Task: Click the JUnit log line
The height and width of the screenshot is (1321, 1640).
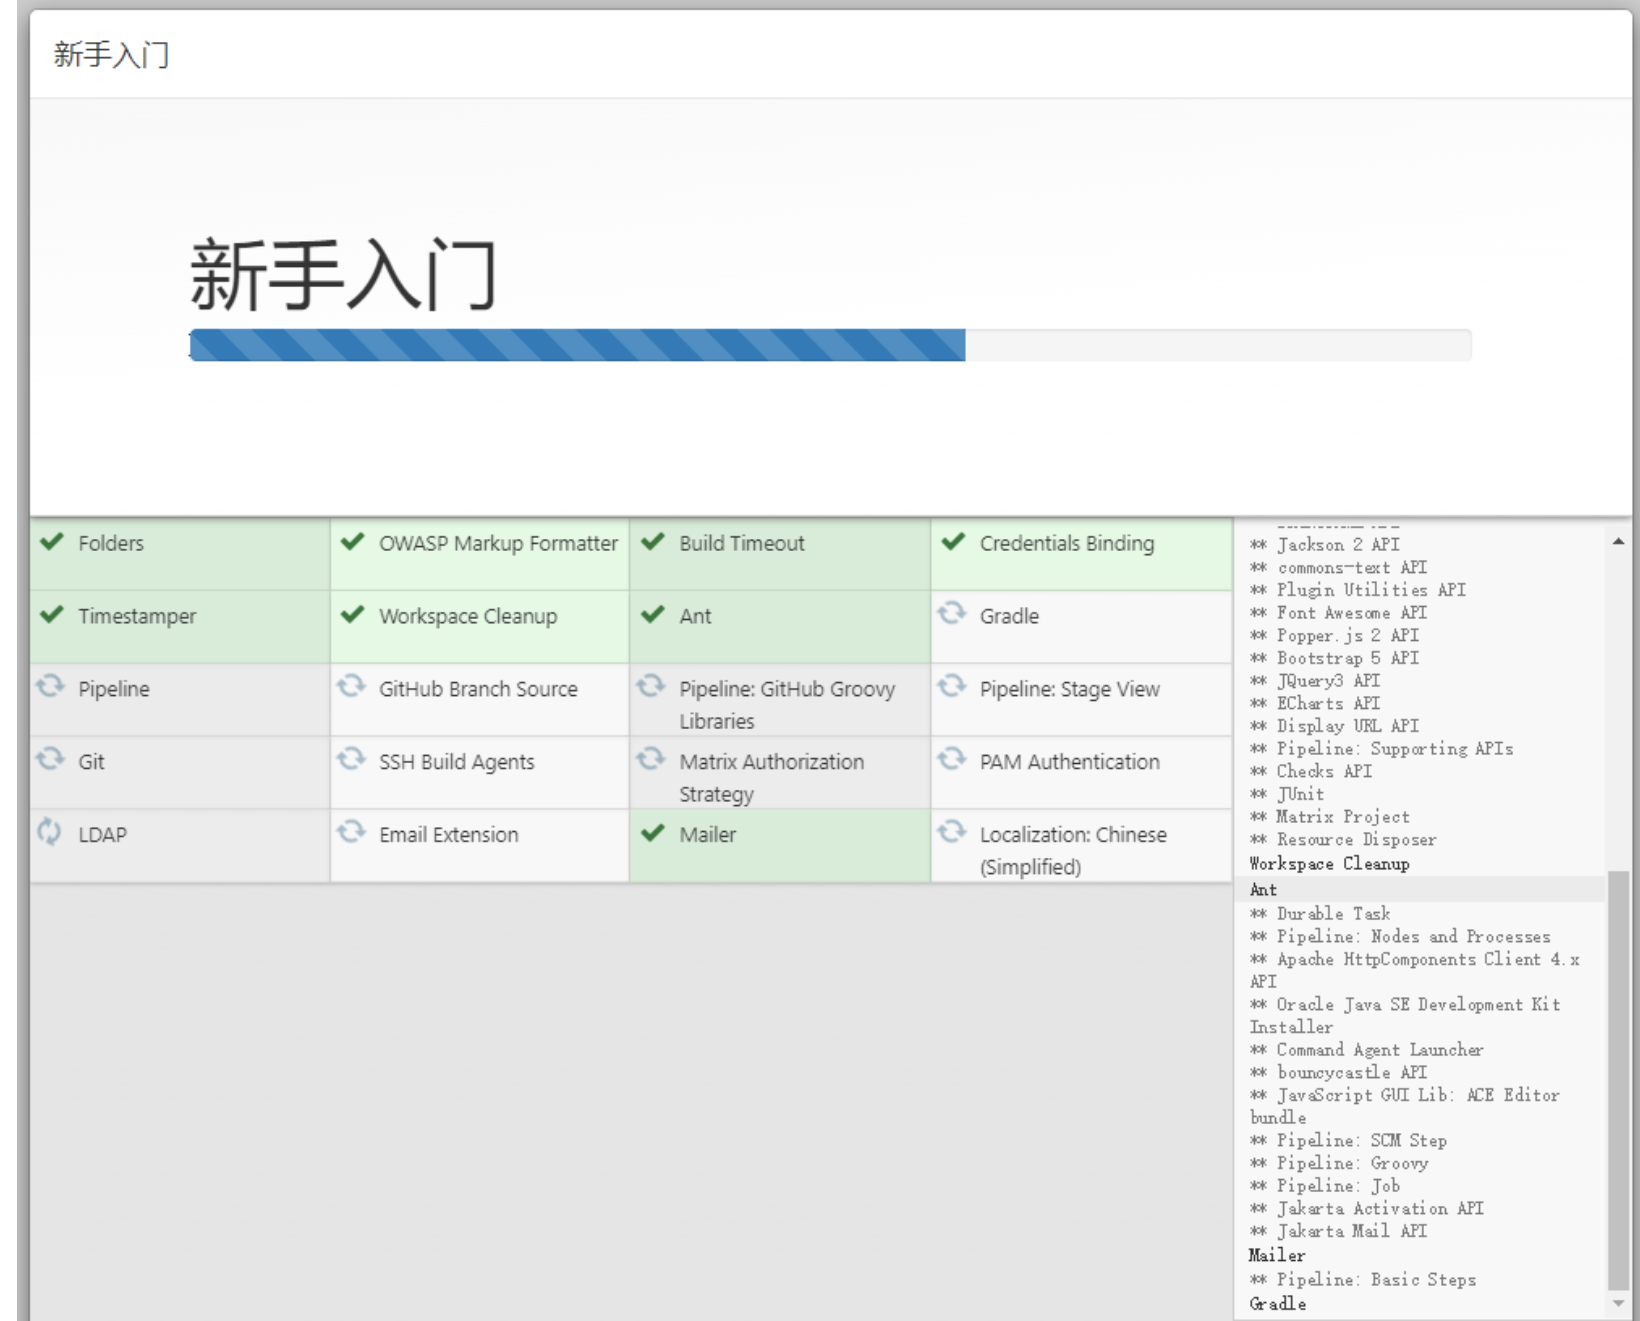Action: [1287, 794]
